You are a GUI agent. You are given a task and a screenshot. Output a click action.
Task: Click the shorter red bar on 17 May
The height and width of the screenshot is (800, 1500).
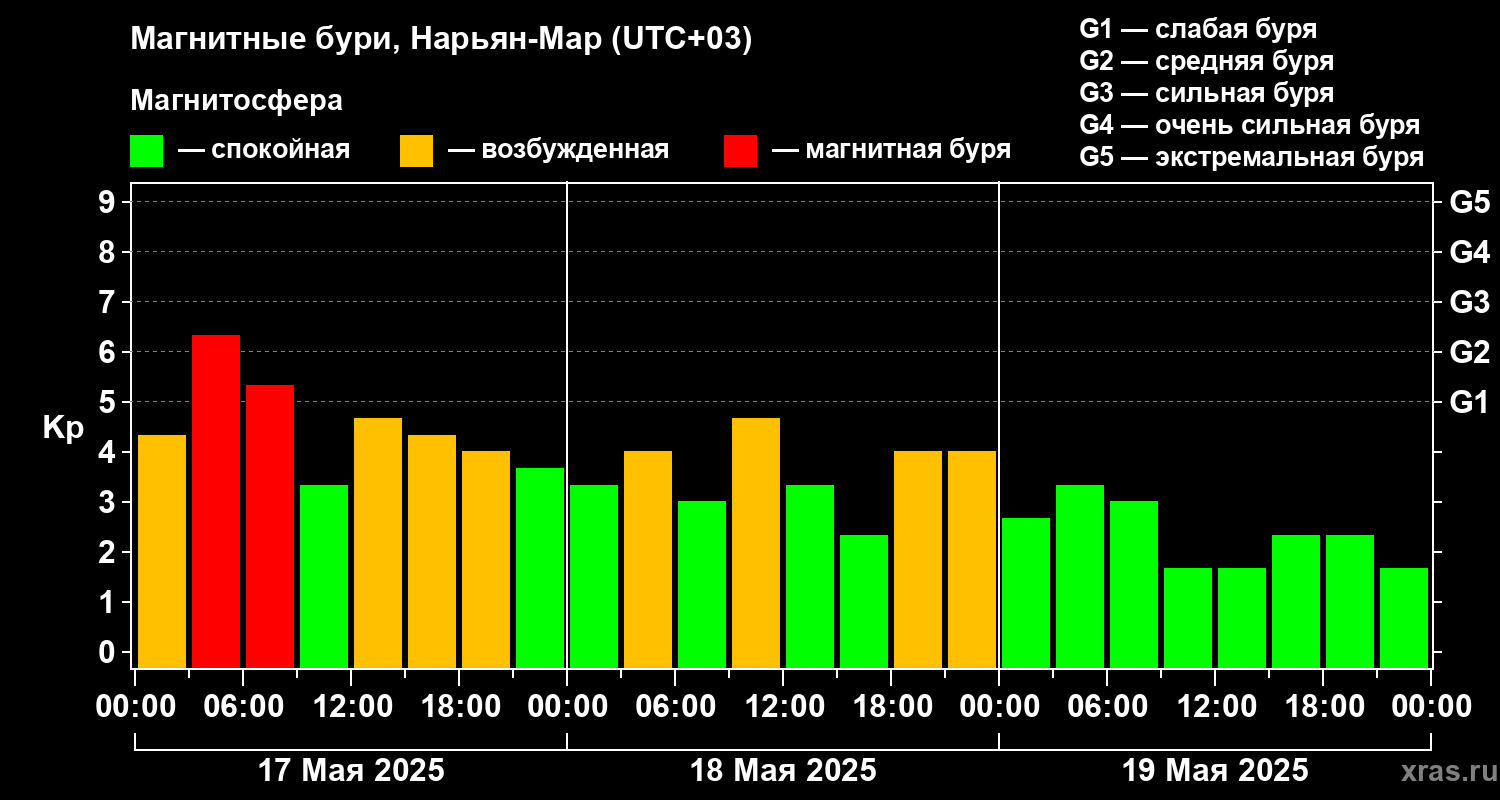pyautogui.click(x=270, y=526)
